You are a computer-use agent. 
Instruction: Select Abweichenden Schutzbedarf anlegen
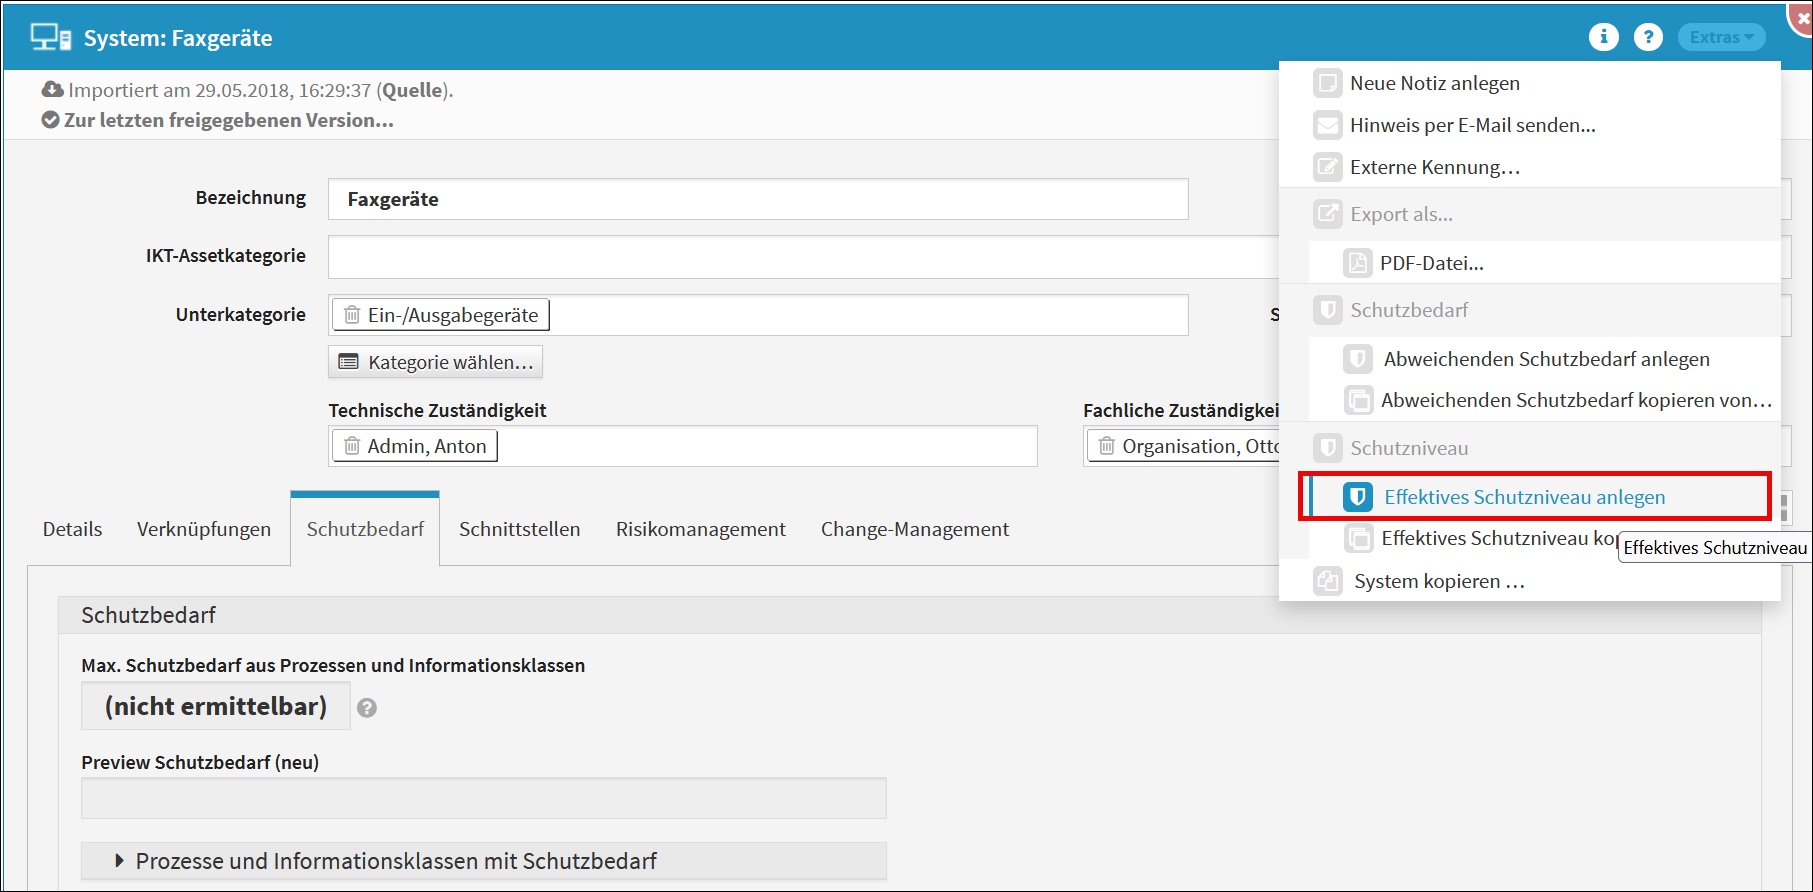1545,359
